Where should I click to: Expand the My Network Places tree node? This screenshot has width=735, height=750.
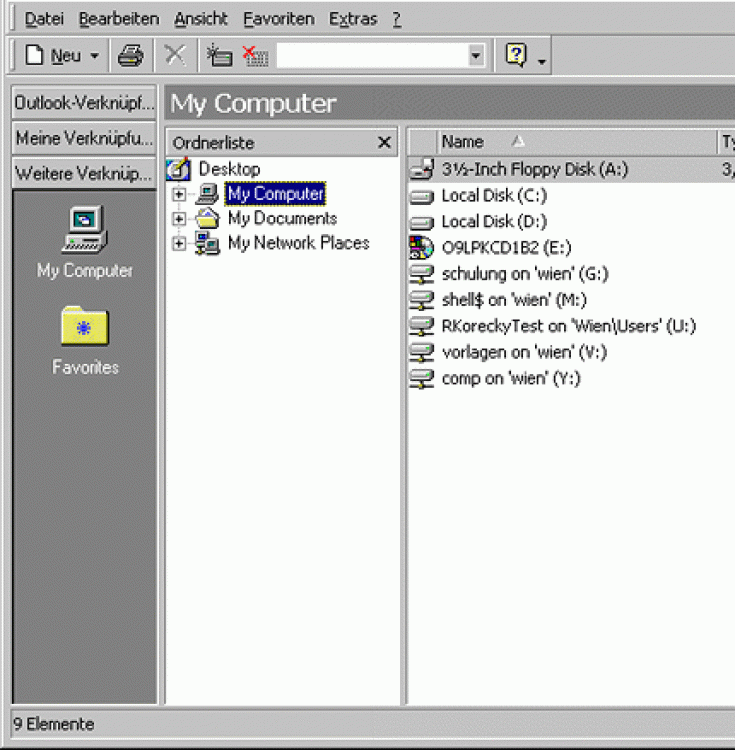pos(179,244)
